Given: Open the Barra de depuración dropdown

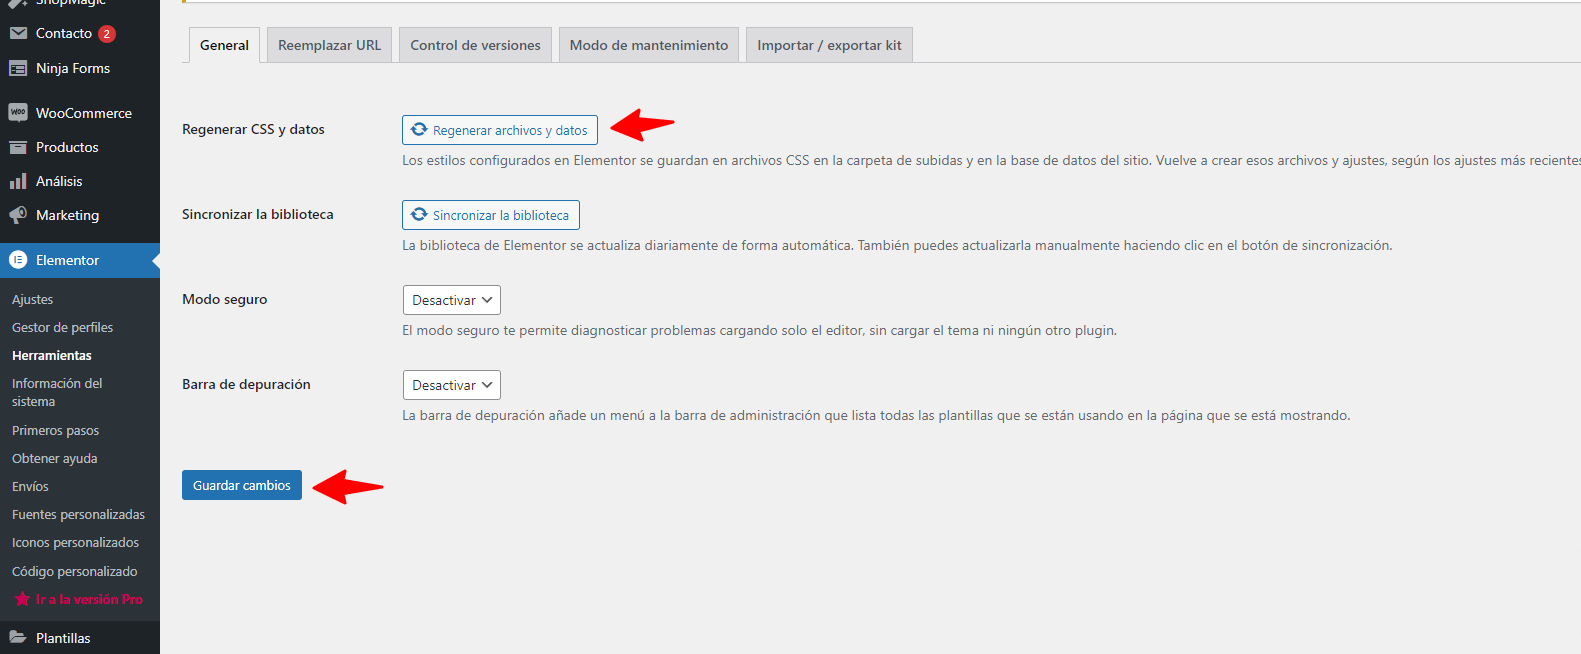Looking at the screenshot, I should point(451,385).
